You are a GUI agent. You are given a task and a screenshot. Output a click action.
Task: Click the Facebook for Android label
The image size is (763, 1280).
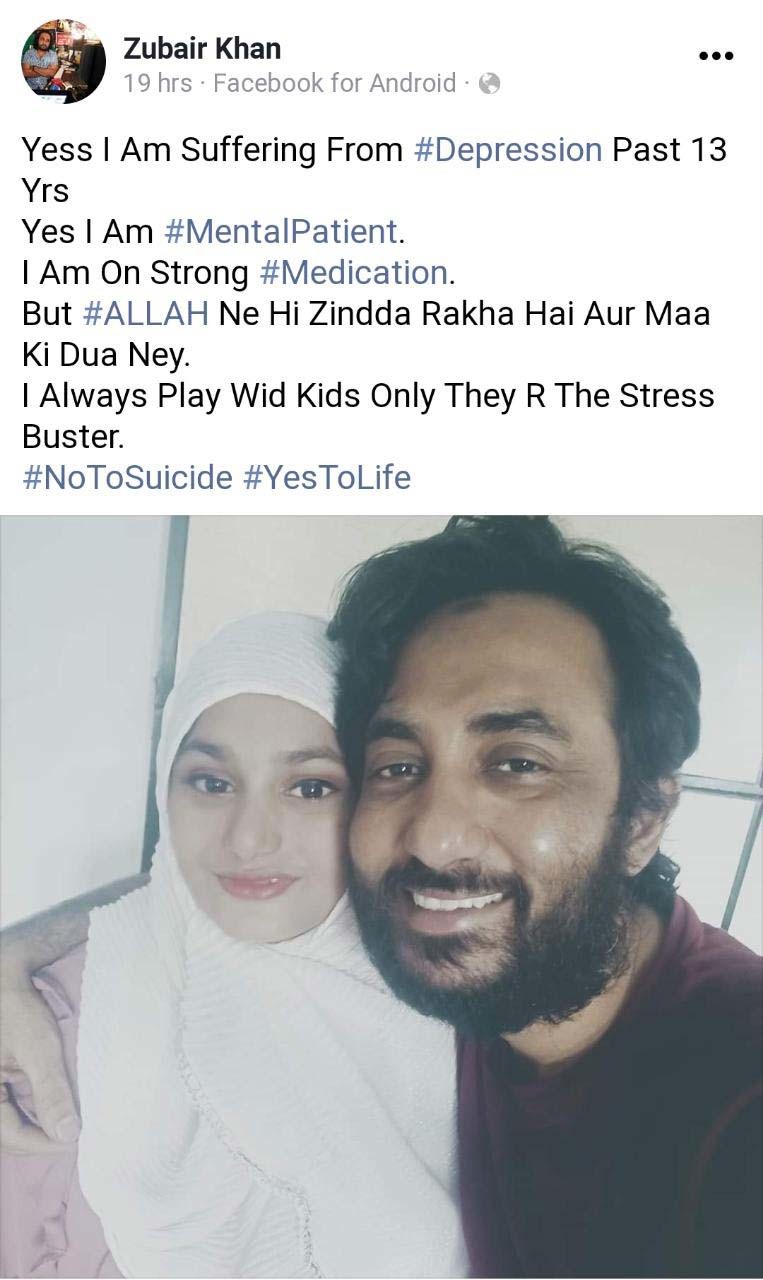pyautogui.click(x=335, y=84)
